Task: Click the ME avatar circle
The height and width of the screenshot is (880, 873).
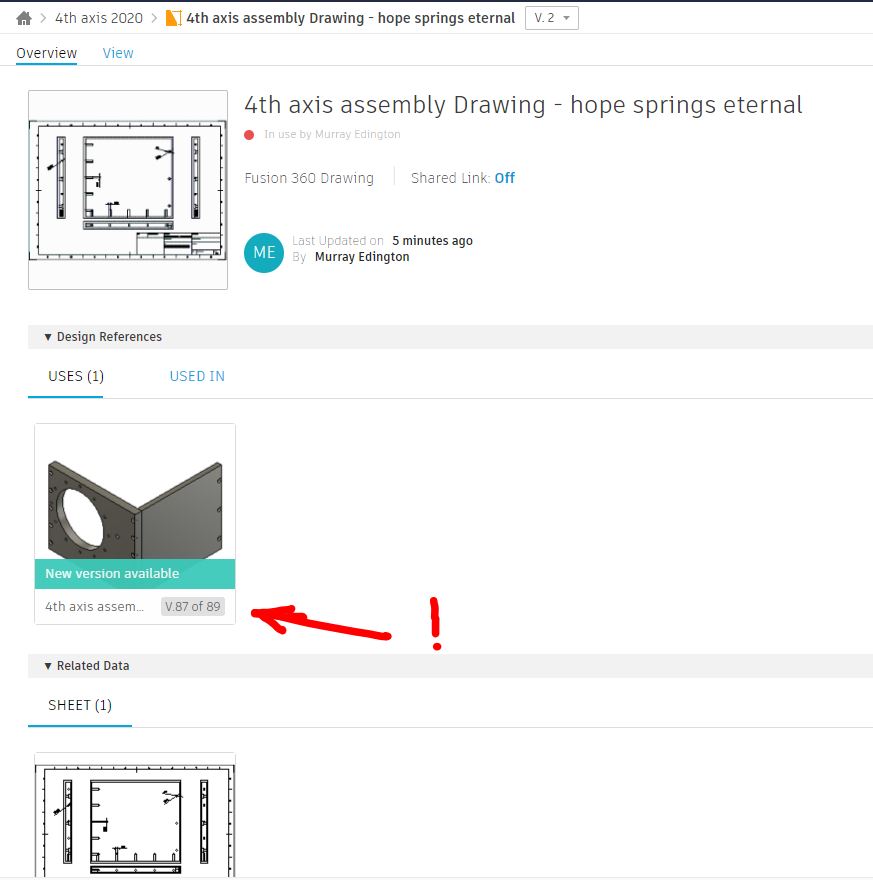Action: pyautogui.click(x=263, y=253)
